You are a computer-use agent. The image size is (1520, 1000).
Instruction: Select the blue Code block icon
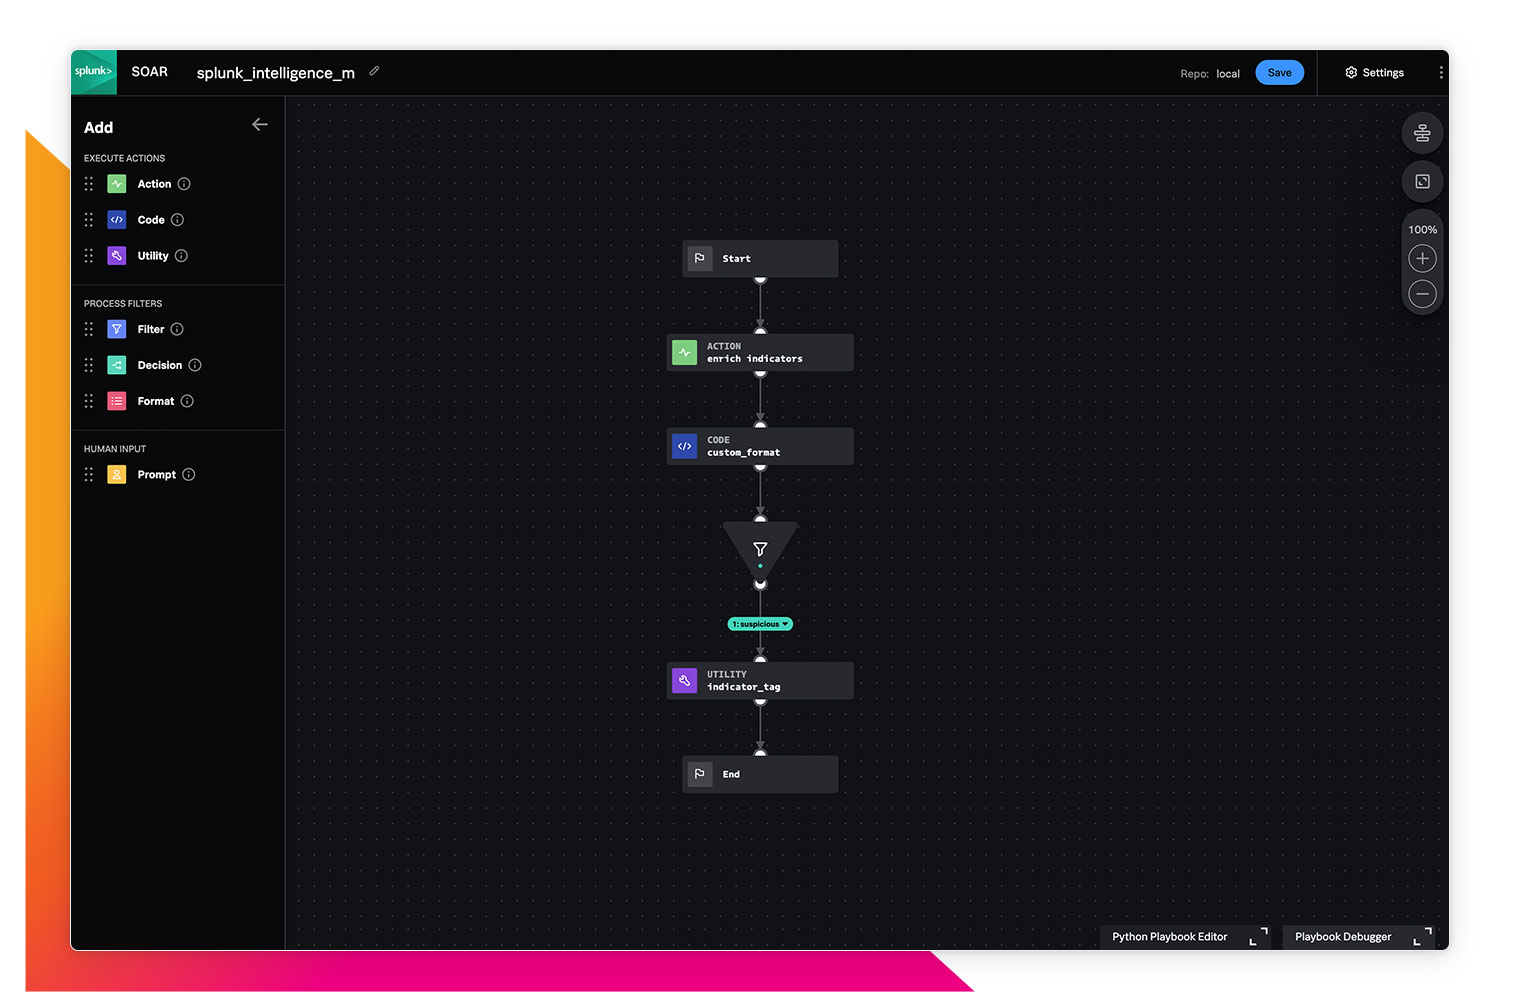117,220
